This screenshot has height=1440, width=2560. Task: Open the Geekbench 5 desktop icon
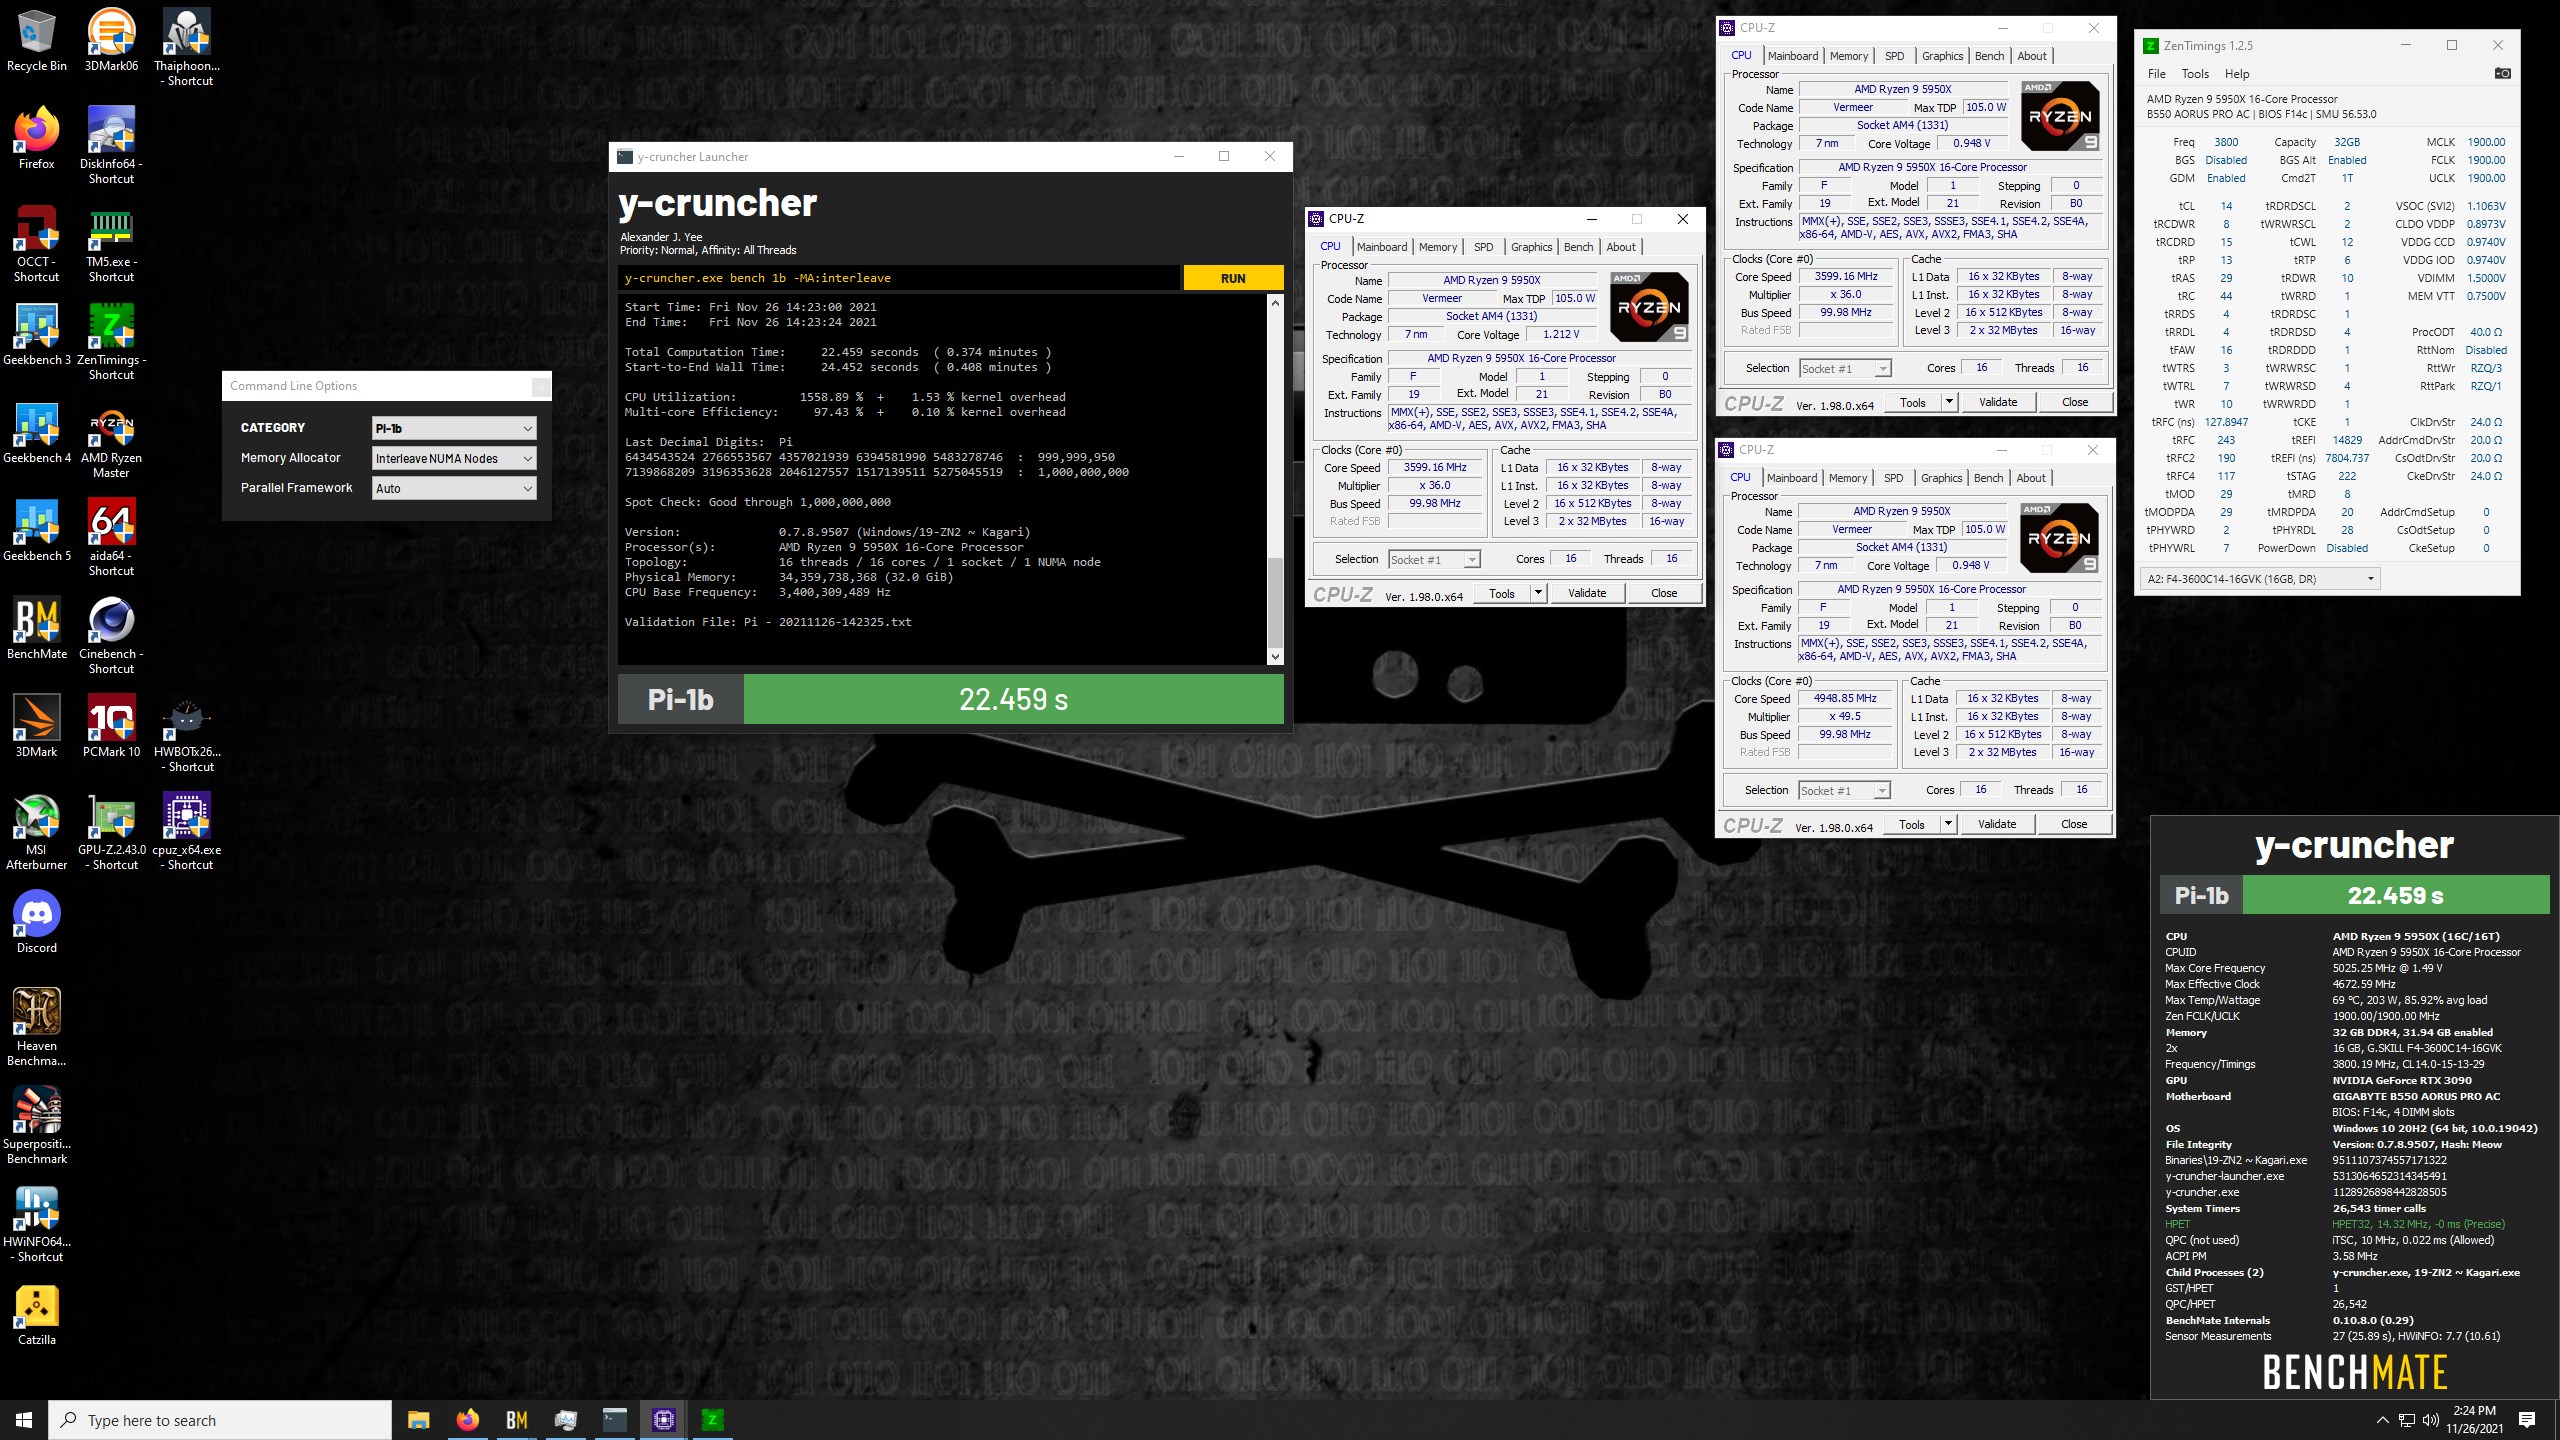(x=37, y=530)
